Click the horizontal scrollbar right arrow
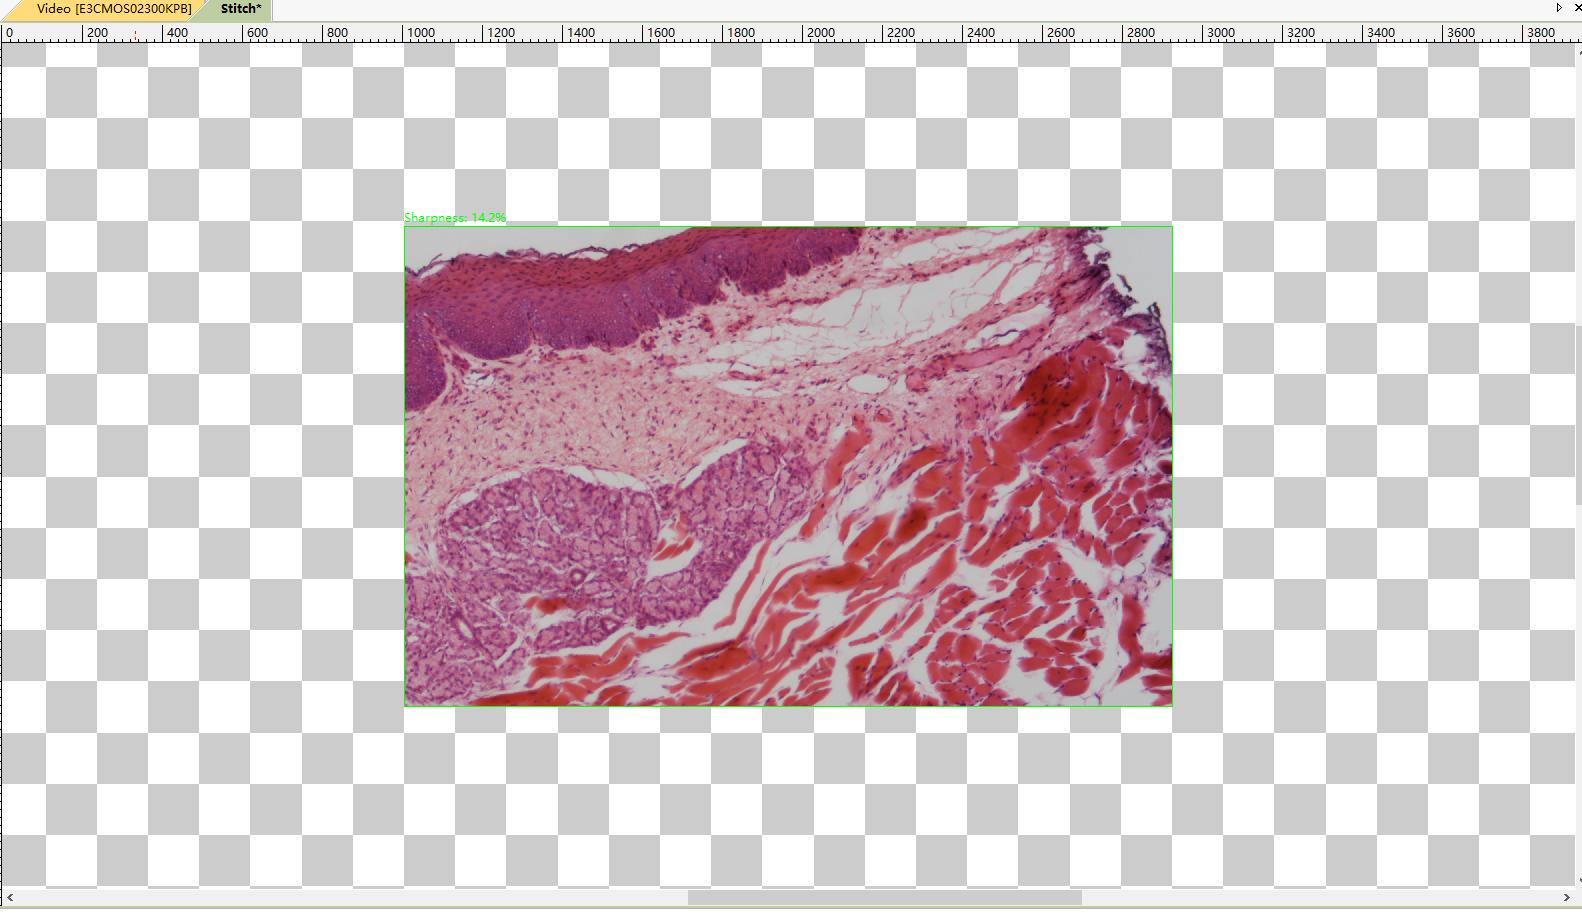This screenshot has height=914, width=1582. click(1566, 897)
